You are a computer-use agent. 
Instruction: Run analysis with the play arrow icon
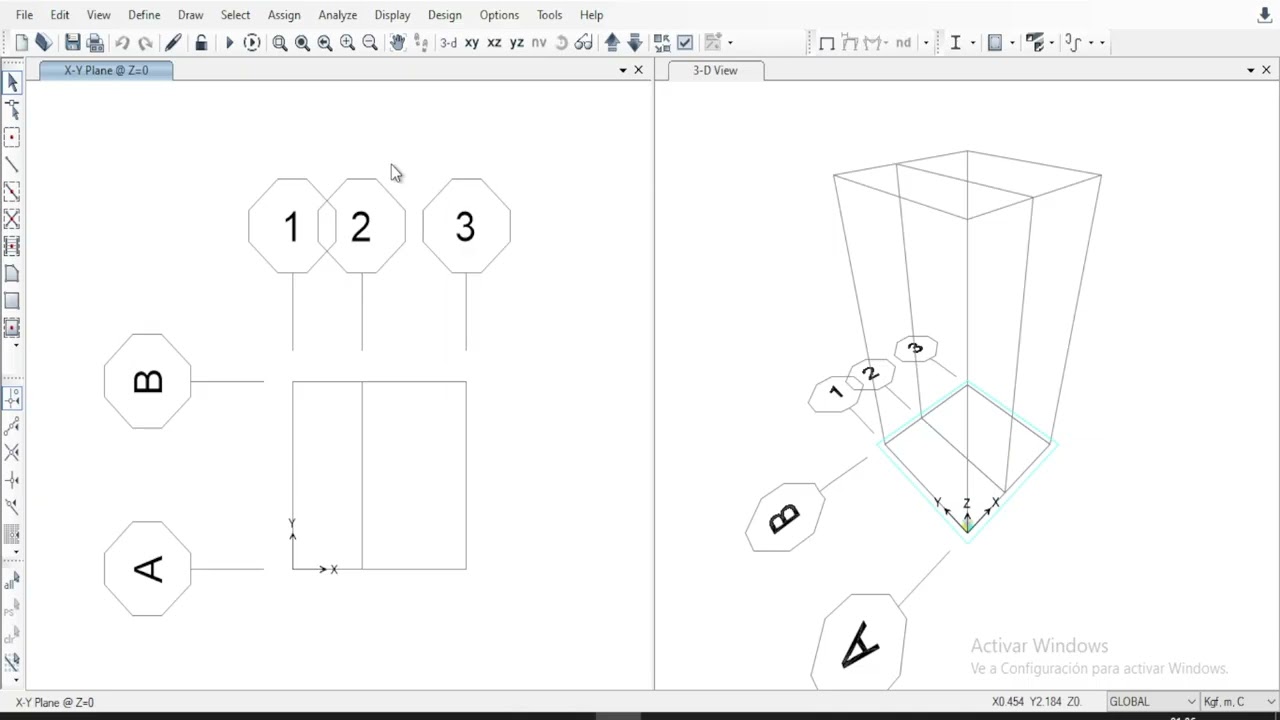(229, 42)
